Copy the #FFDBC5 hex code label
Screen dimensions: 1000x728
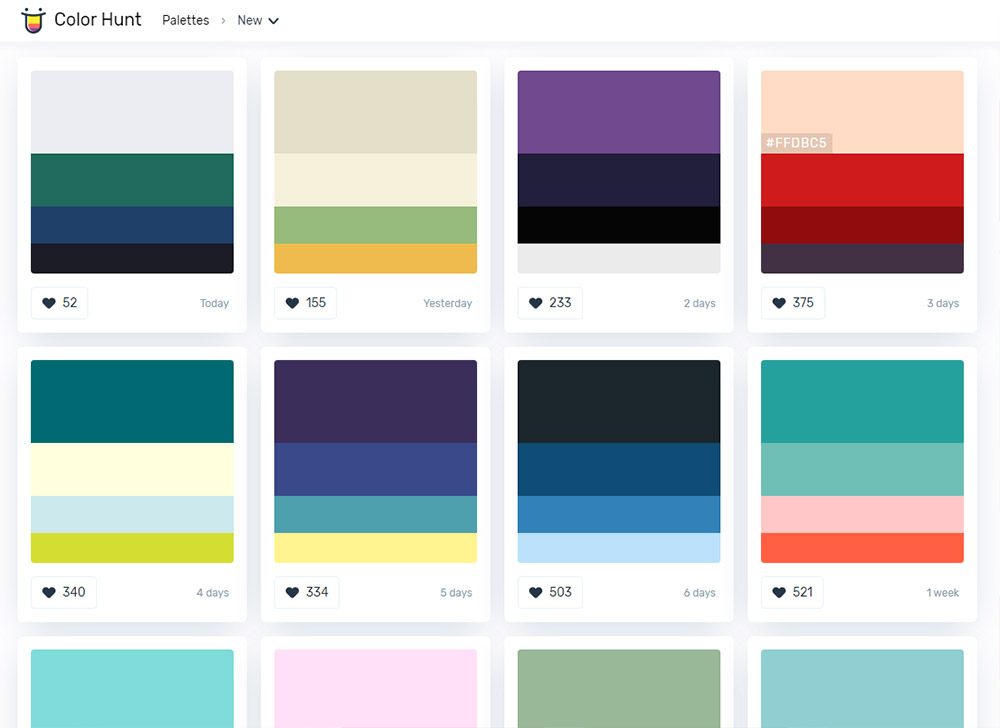click(796, 143)
